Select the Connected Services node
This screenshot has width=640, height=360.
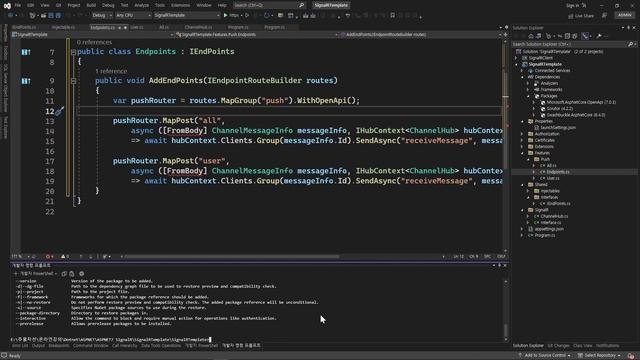point(552,71)
